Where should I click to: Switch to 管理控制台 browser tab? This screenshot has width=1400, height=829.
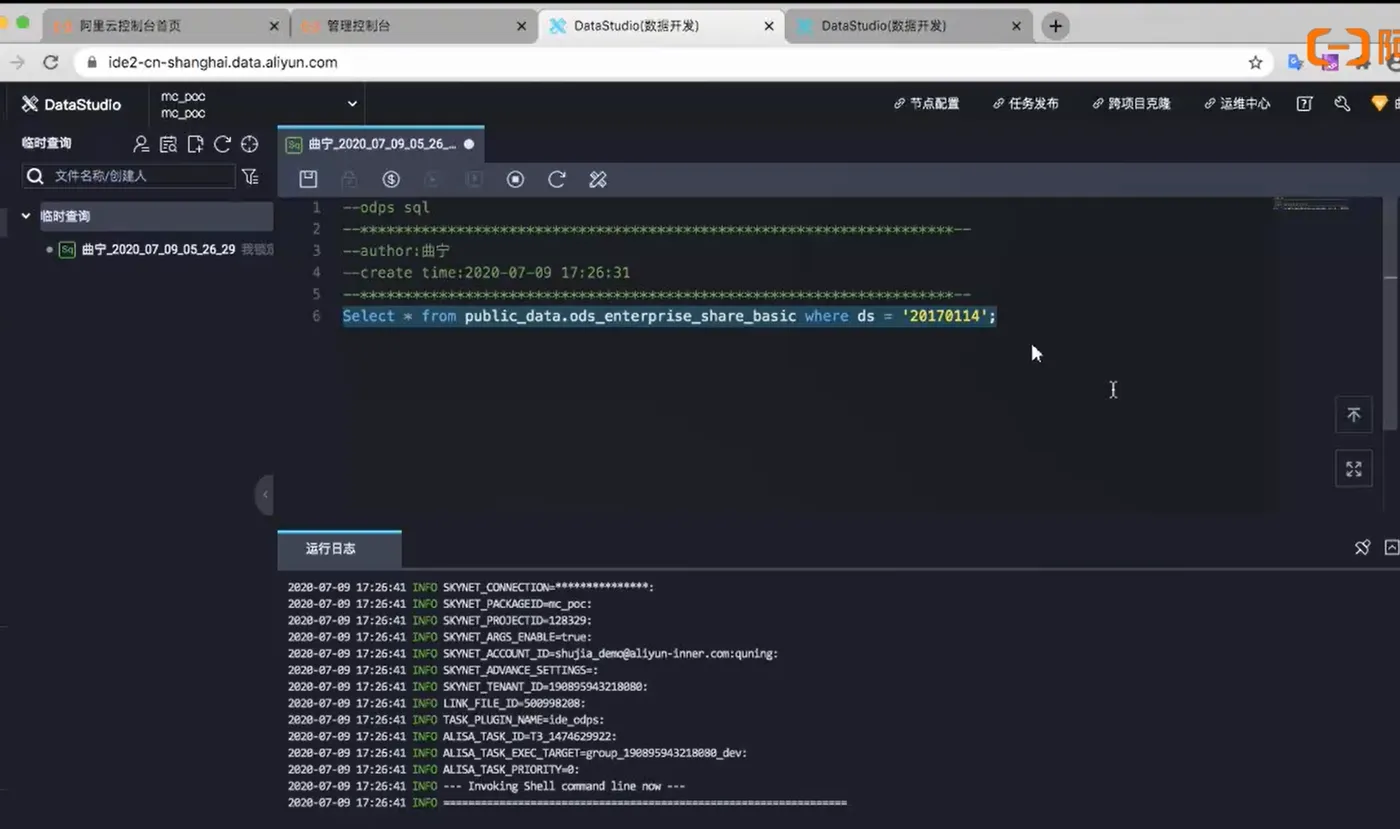[x=414, y=26]
